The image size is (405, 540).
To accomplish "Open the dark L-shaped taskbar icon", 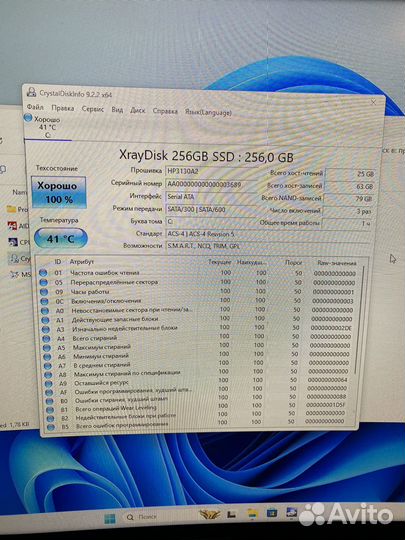I will [232, 515].
